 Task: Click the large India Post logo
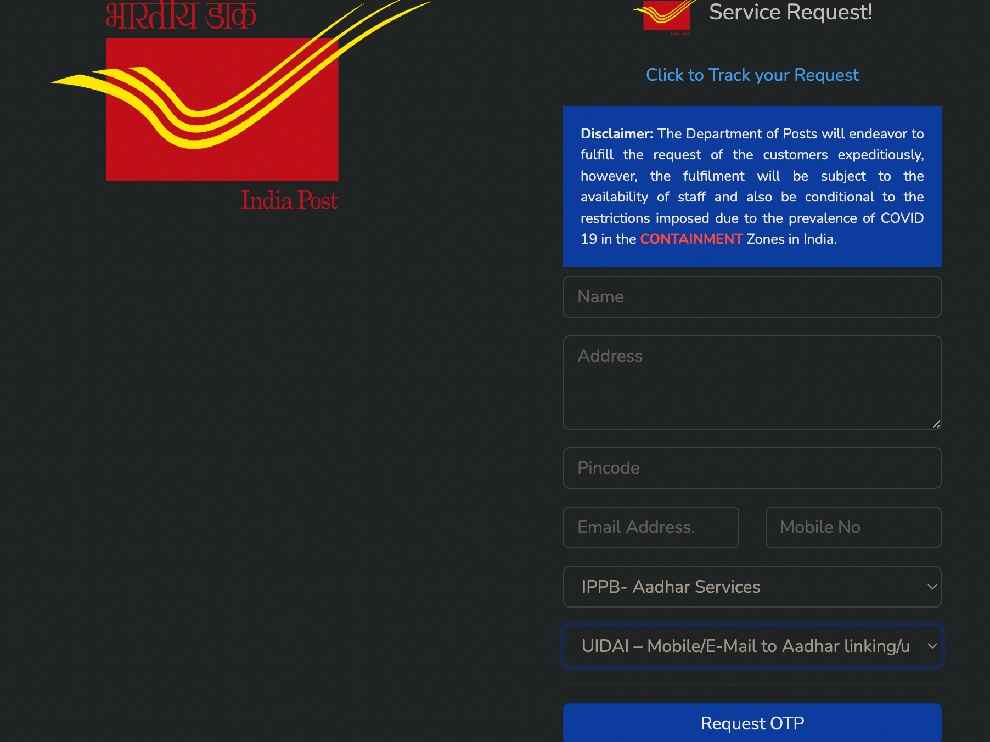click(240, 104)
